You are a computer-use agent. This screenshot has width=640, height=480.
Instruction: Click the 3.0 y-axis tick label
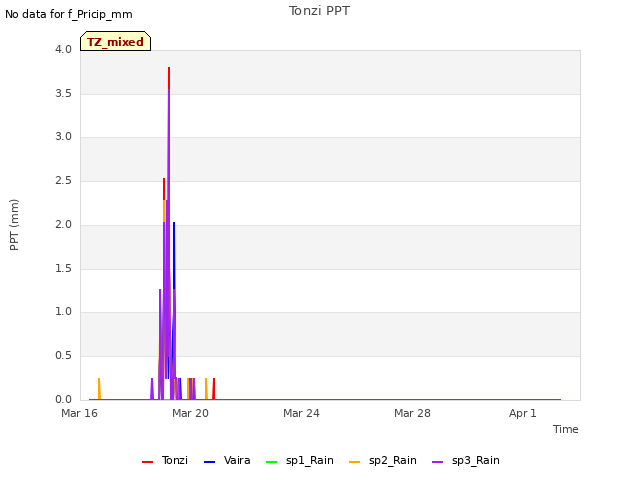click(x=63, y=136)
